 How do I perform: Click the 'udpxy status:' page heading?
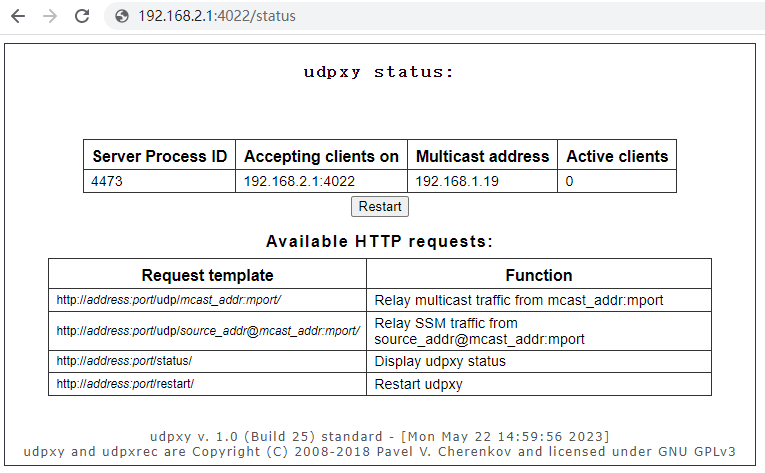[379, 72]
